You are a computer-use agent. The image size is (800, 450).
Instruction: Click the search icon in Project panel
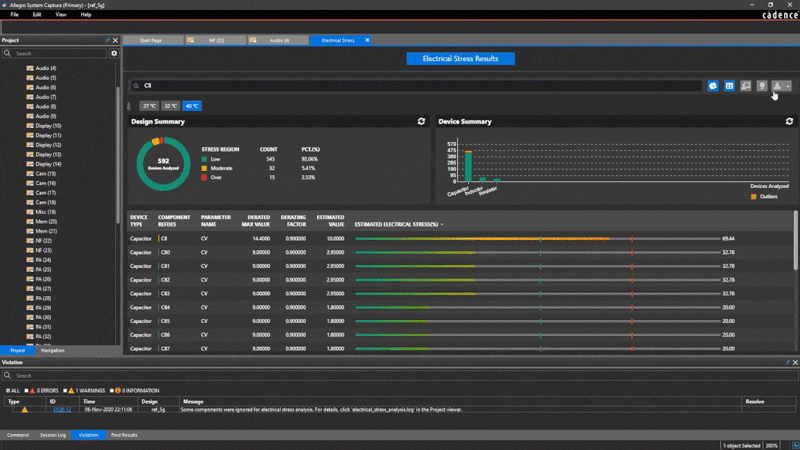tap(7, 53)
